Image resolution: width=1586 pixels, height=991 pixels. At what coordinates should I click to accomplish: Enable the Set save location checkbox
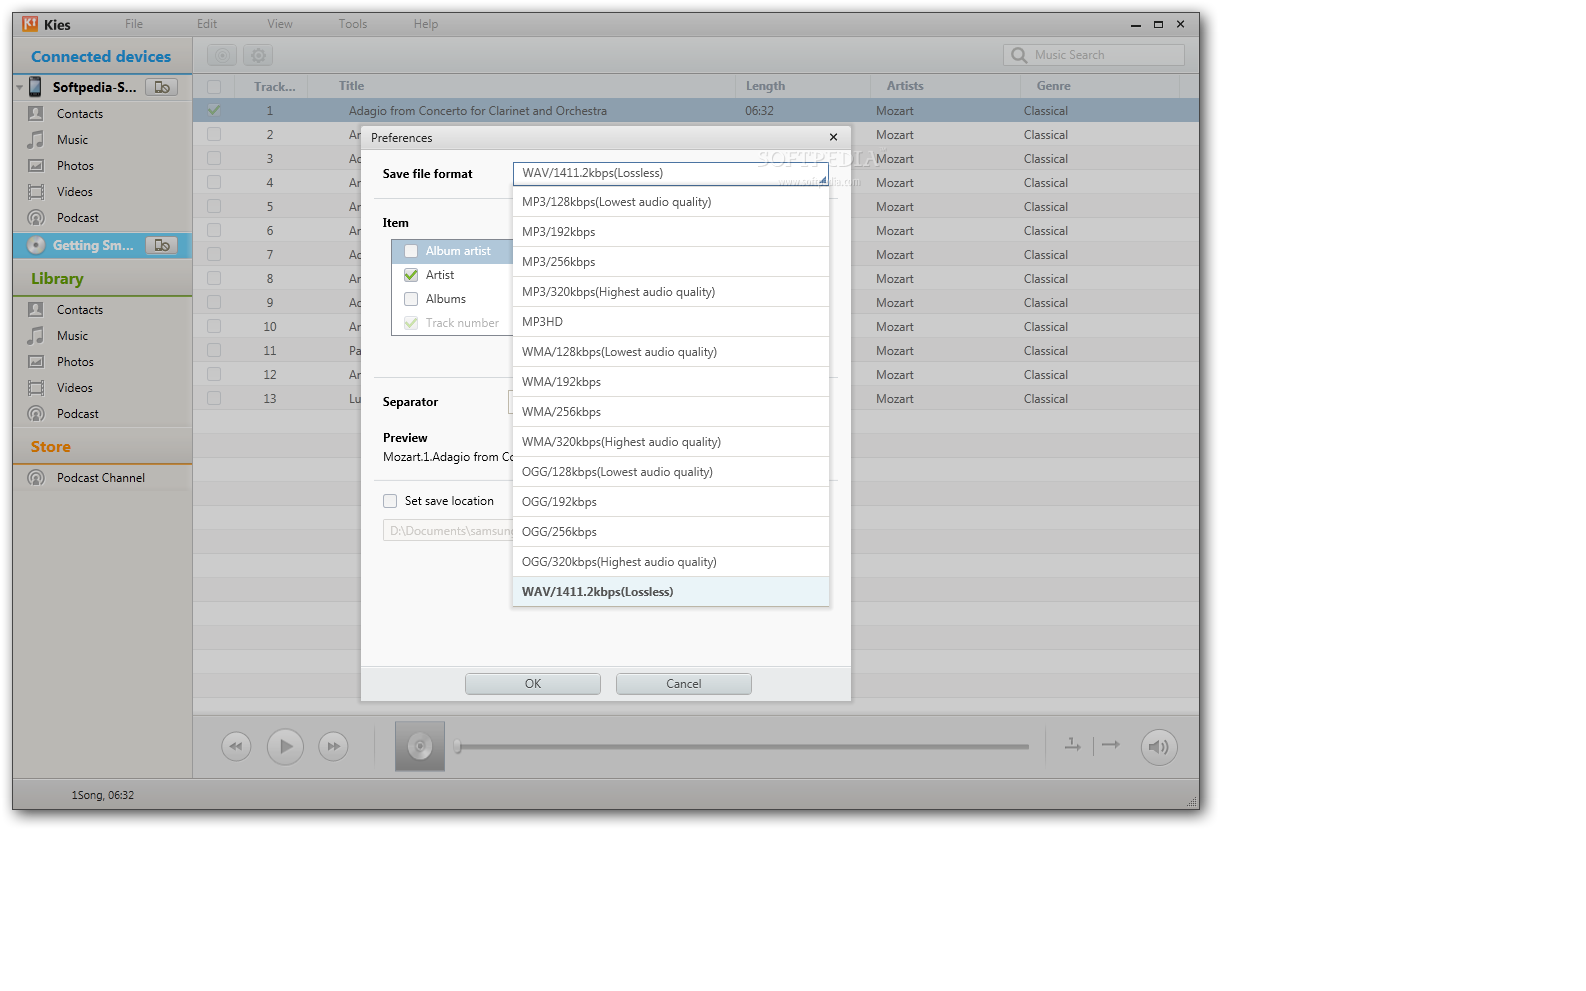click(390, 501)
